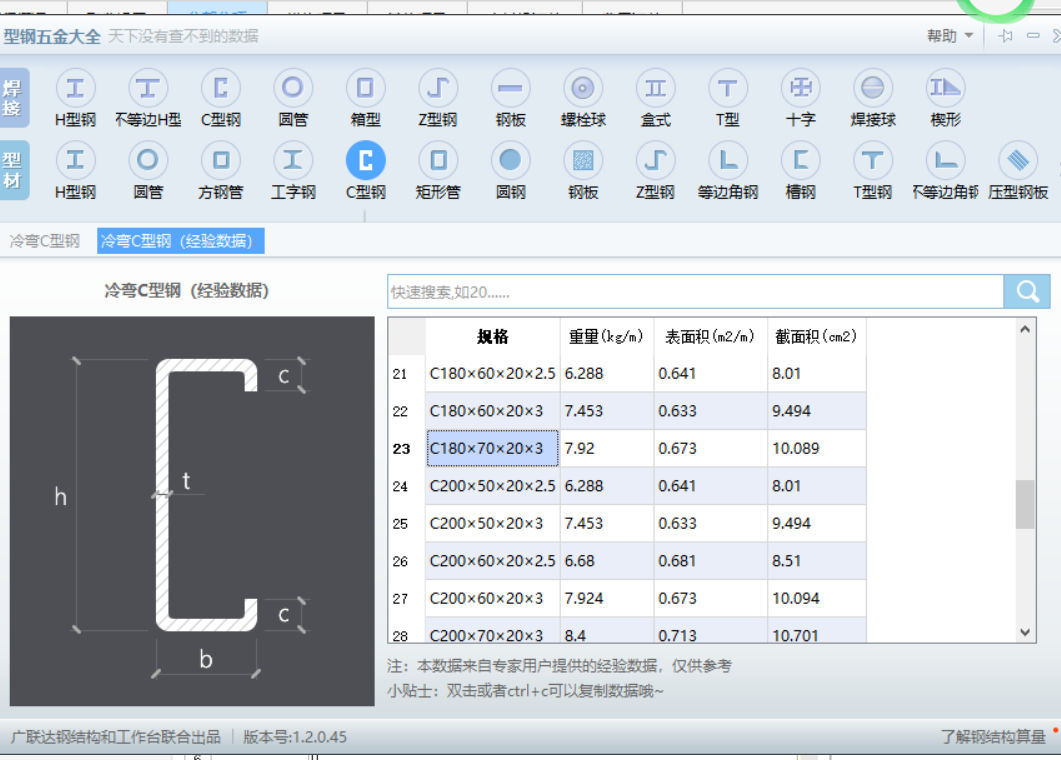Click the C-section diagram image
Image resolution: width=1061 pixels, height=760 pixels.
click(192, 511)
